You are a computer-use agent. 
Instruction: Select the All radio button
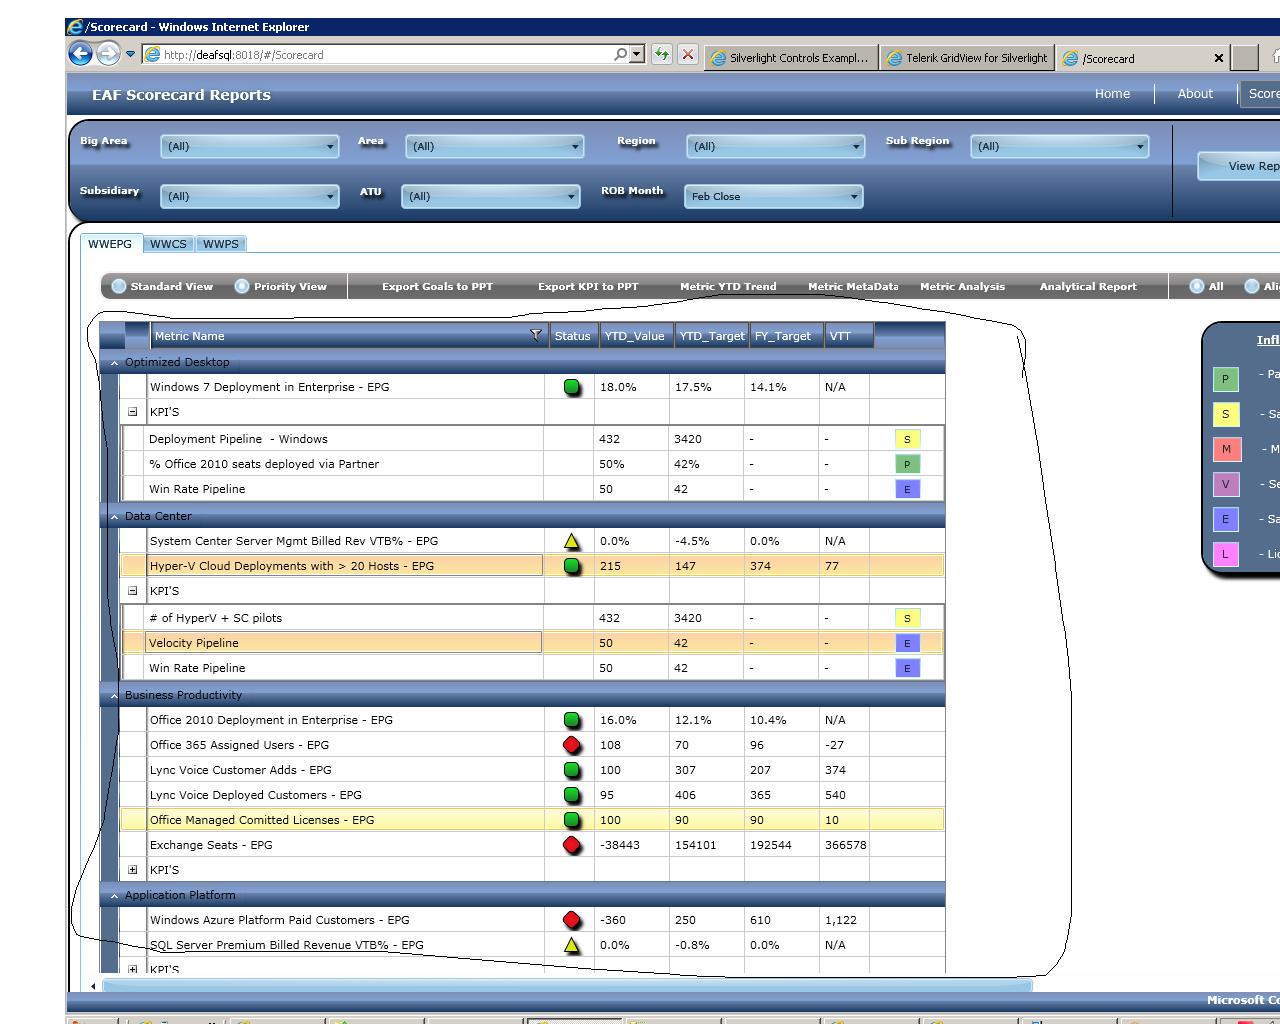click(x=1197, y=286)
